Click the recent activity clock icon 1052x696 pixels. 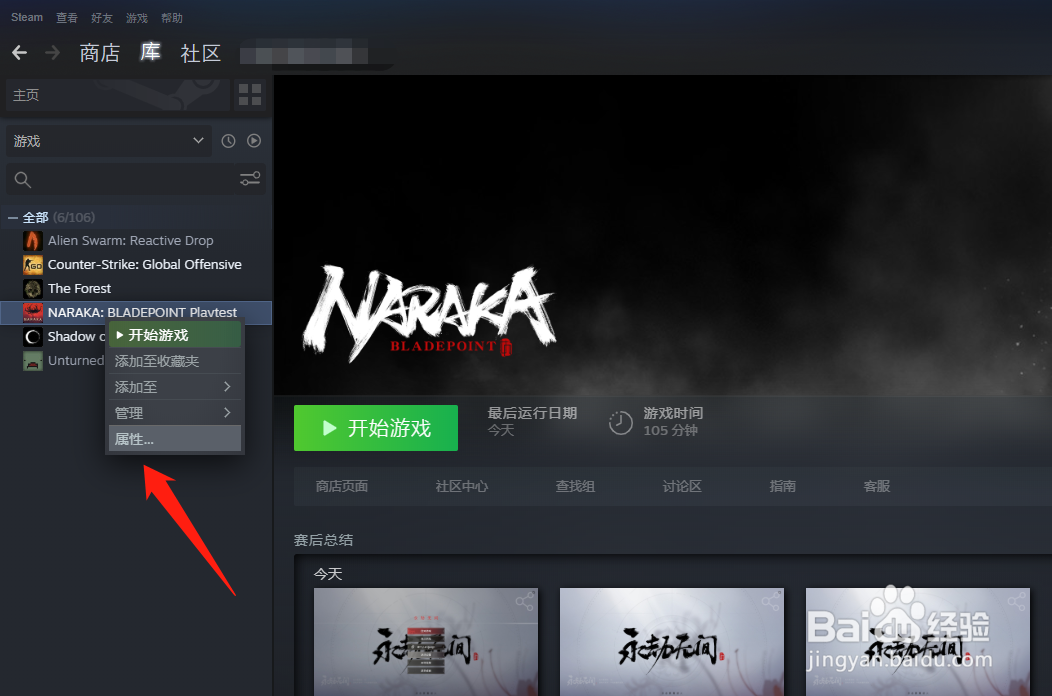point(228,140)
